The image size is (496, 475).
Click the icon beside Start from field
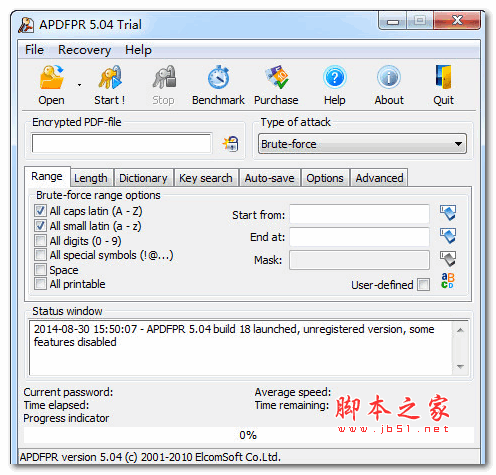[448, 213]
